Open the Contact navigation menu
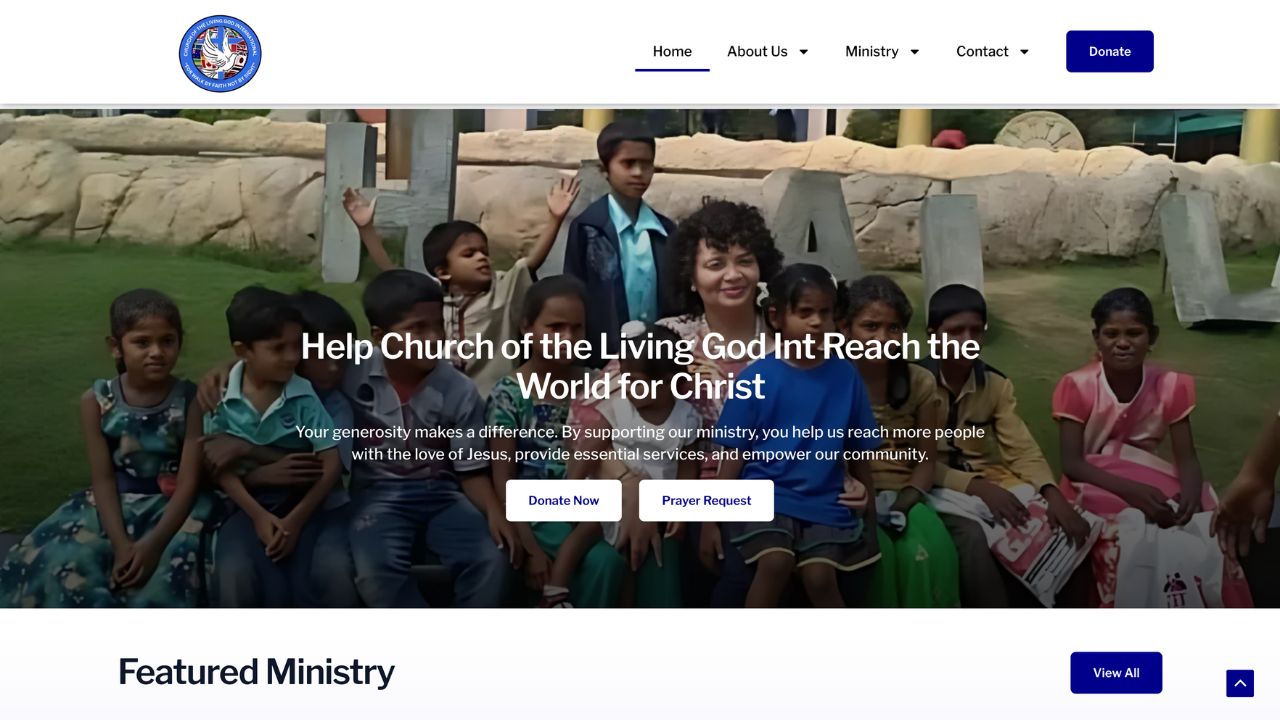Screen dimensions: 1280x720 coord(993,51)
